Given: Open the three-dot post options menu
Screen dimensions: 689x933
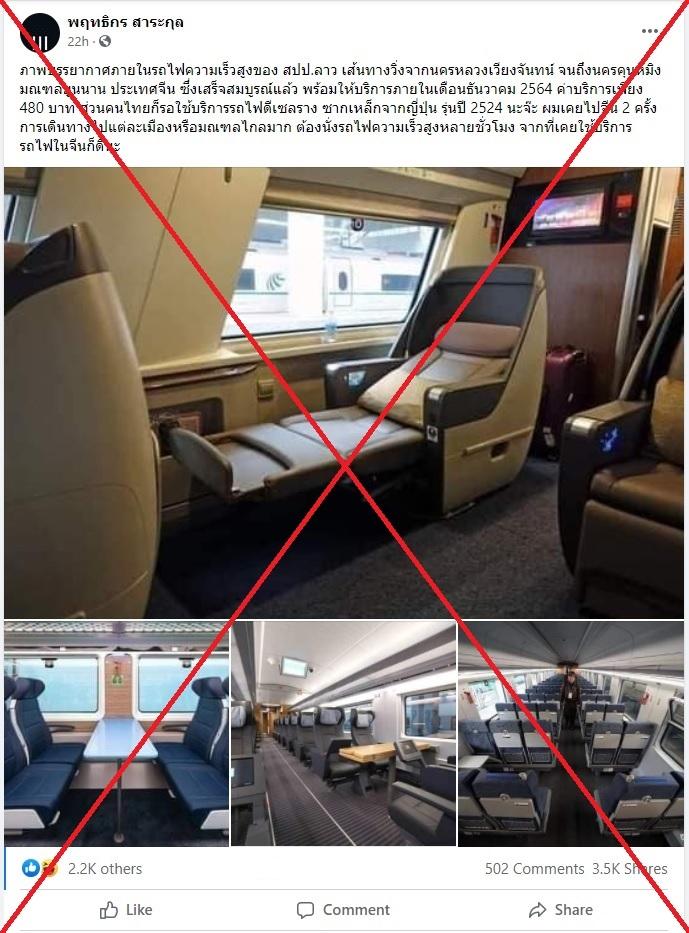Looking at the screenshot, I should (x=649, y=31).
